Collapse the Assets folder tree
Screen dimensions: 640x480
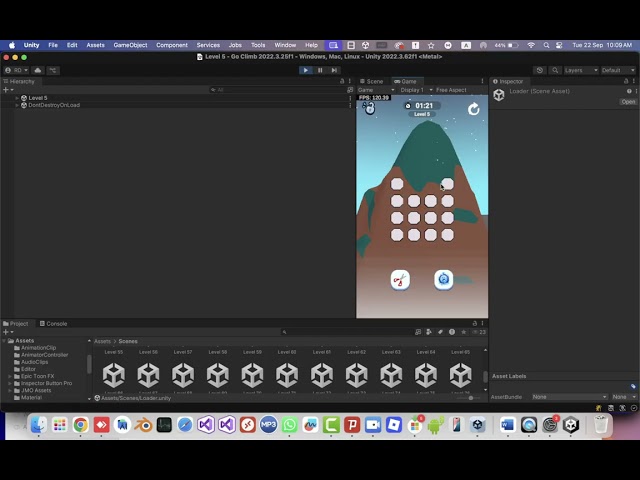(4, 340)
